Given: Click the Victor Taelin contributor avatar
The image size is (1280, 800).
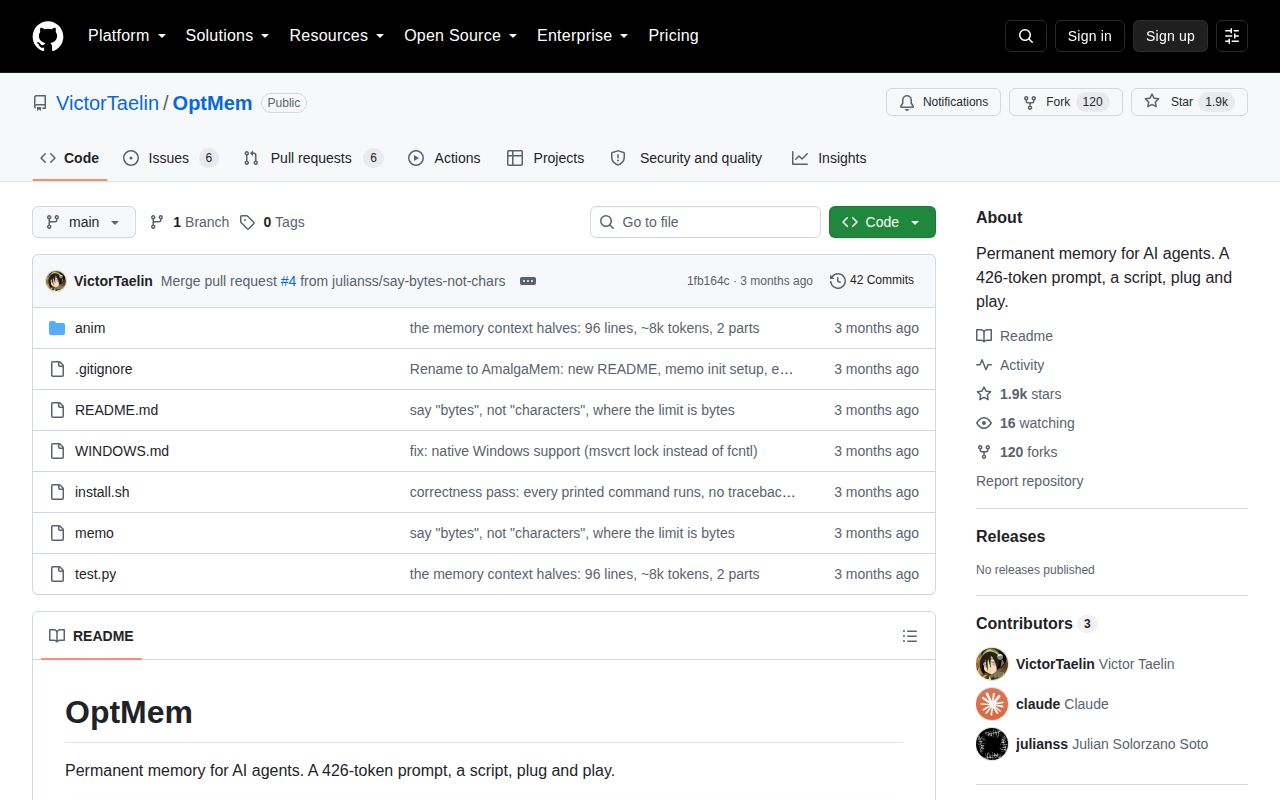Looking at the screenshot, I should point(992,664).
